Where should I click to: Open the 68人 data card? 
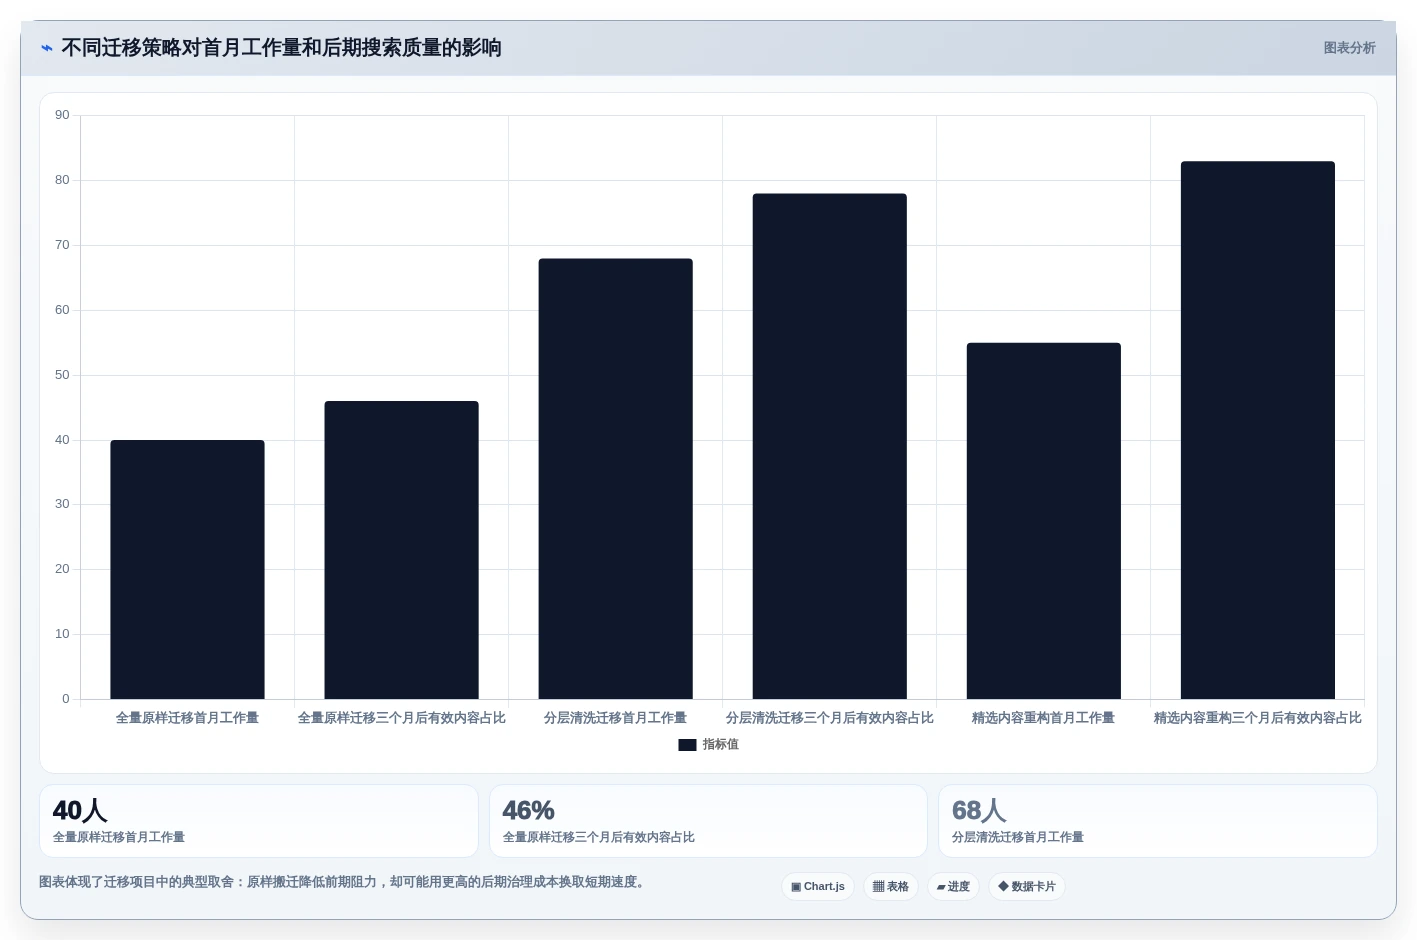(x=1158, y=821)
